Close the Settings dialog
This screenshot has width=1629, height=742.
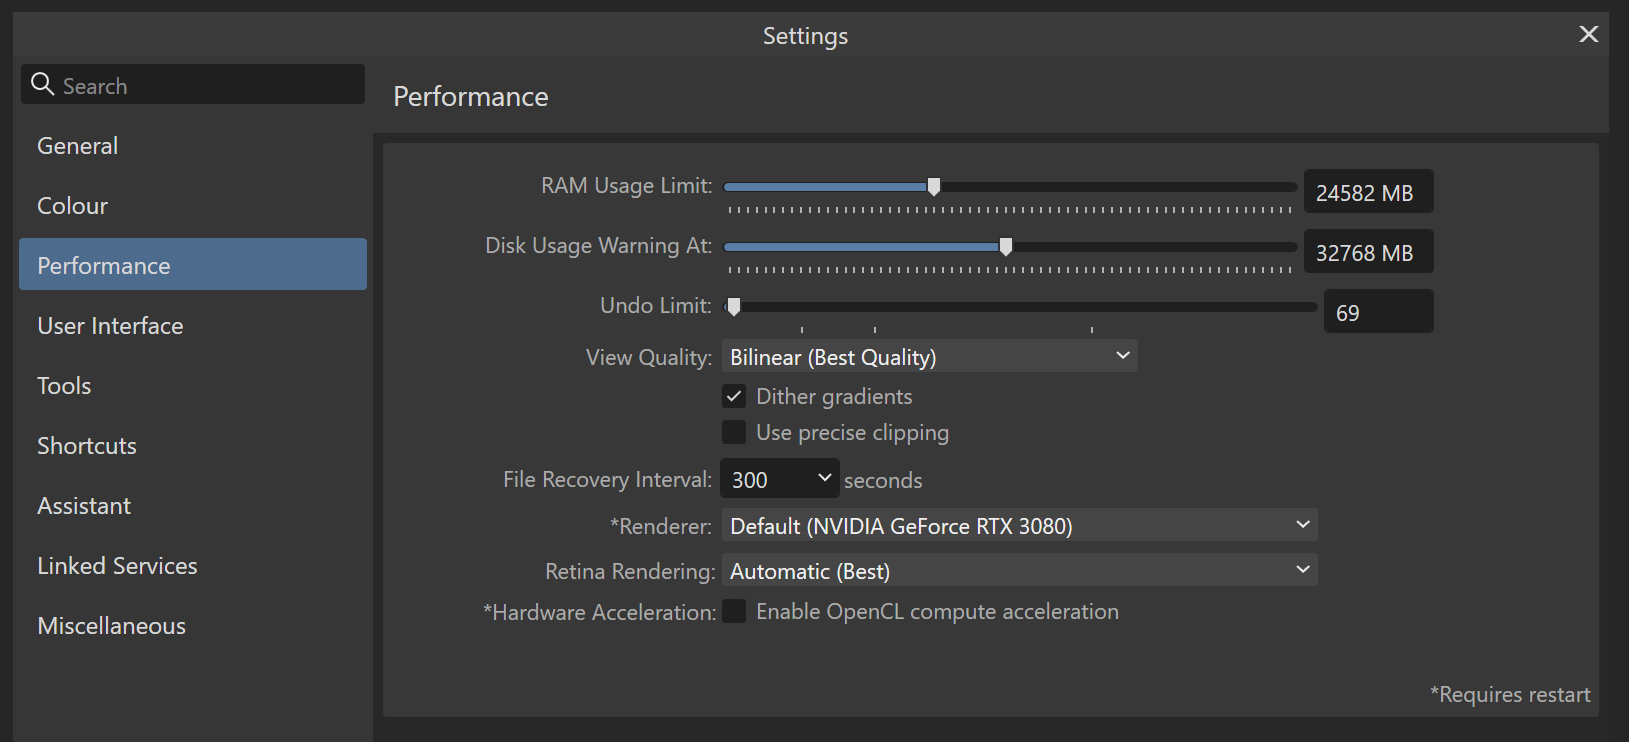1588,35
